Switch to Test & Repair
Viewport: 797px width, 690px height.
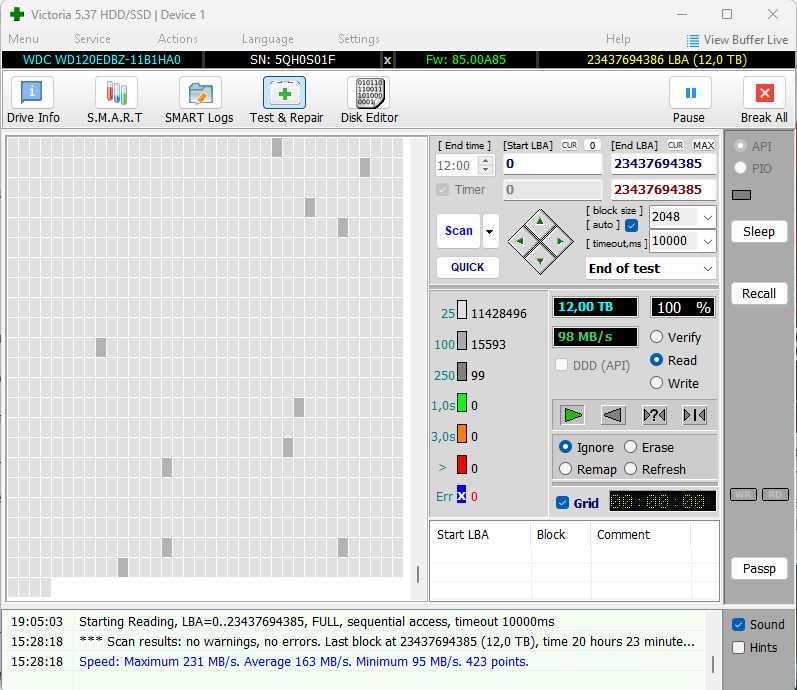pyautogui.click(x=286, y=101)
